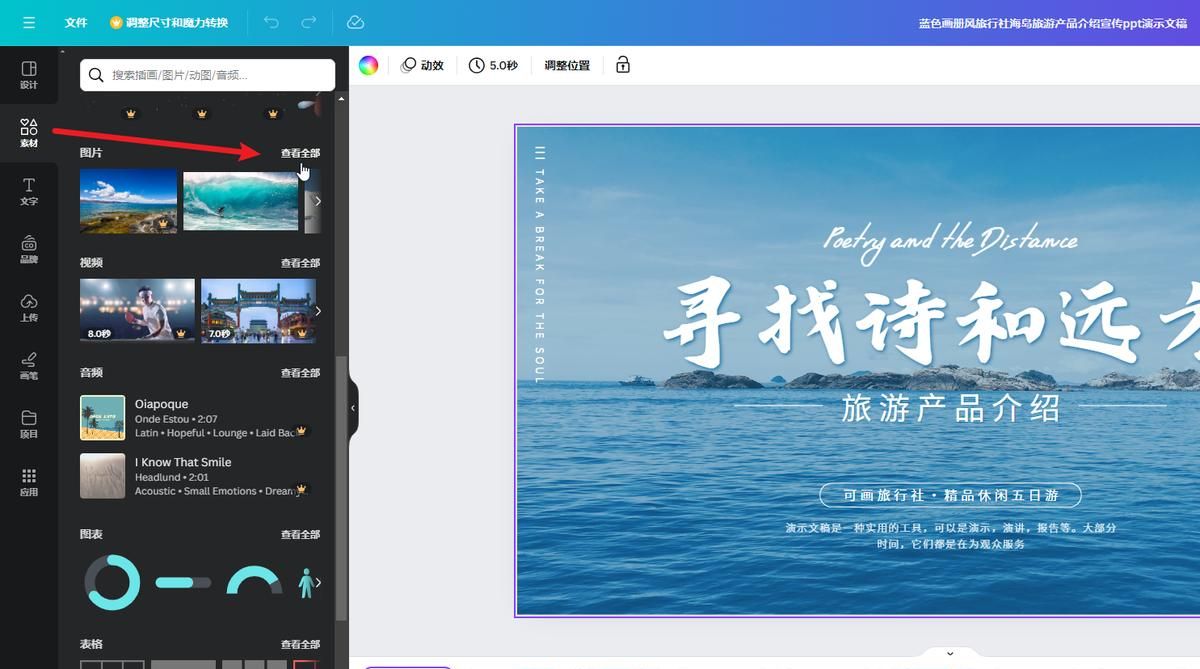Select the 寻找诗和远方 headline text

(930, 321)
